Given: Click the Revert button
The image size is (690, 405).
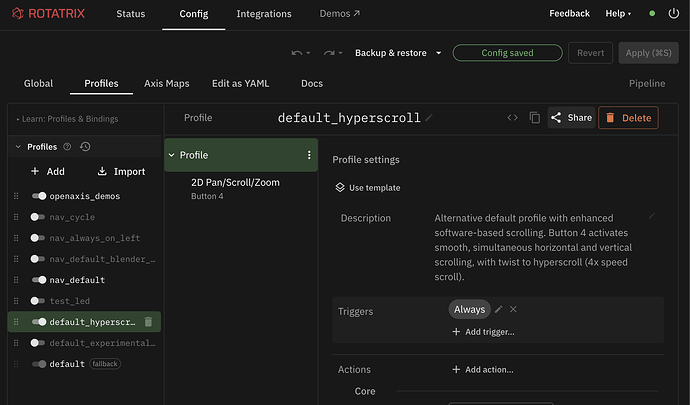Looking at the screenshot, I should click(591, 53).
